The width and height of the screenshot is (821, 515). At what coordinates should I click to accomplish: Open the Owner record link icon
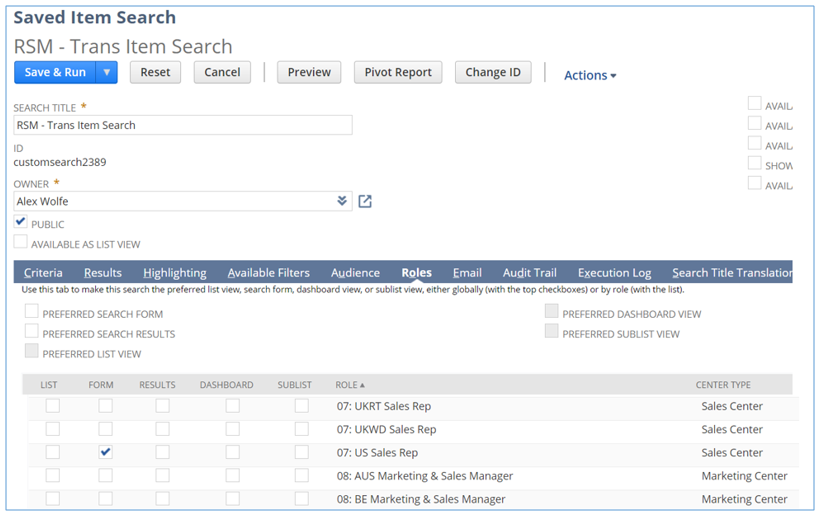pyautogui.click(x=365, y=201)
